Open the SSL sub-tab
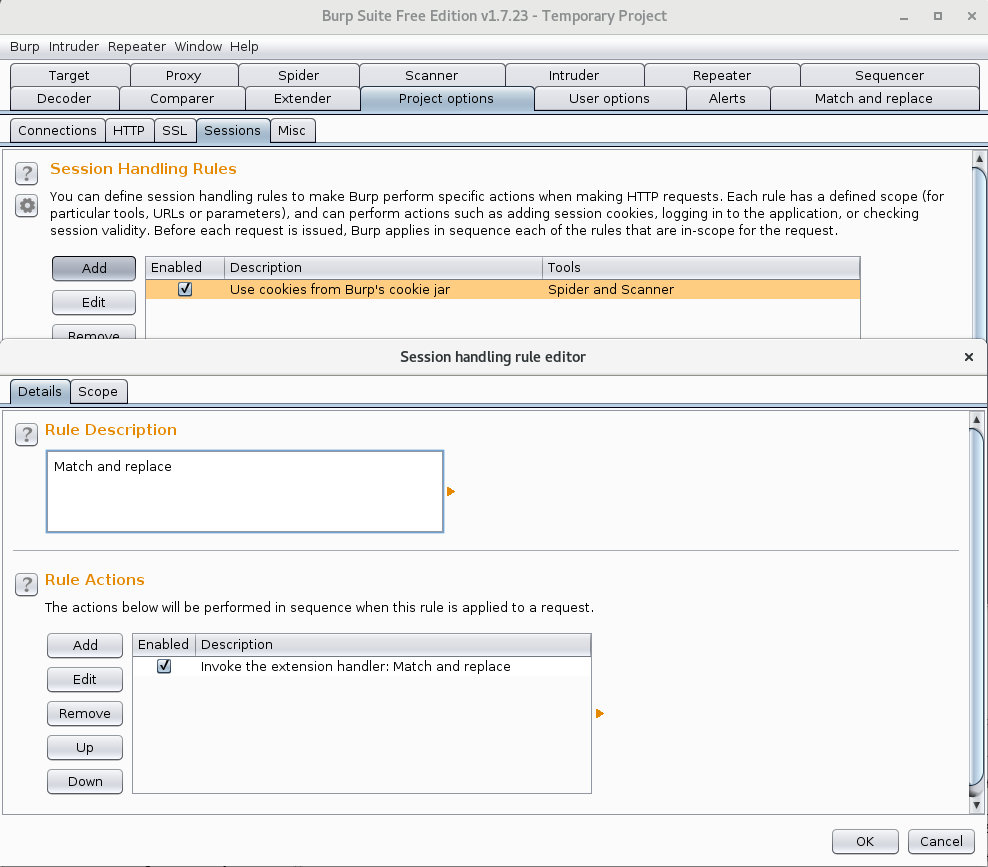988x867 pixels. click(x=175, y=130)
